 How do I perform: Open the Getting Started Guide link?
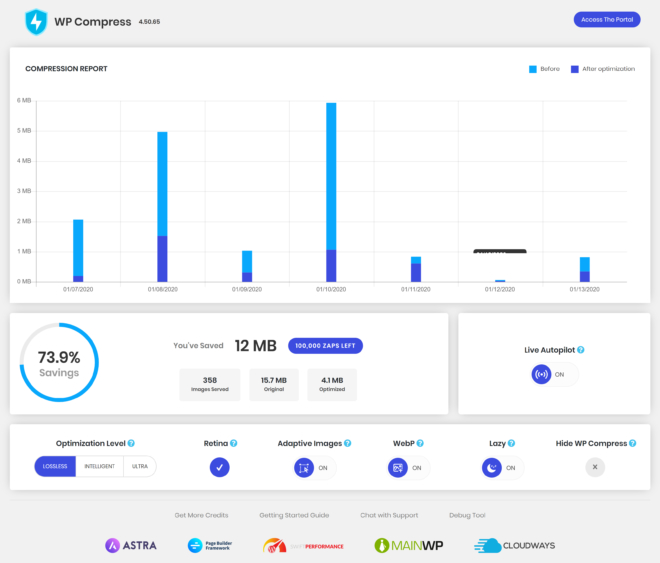294,515
